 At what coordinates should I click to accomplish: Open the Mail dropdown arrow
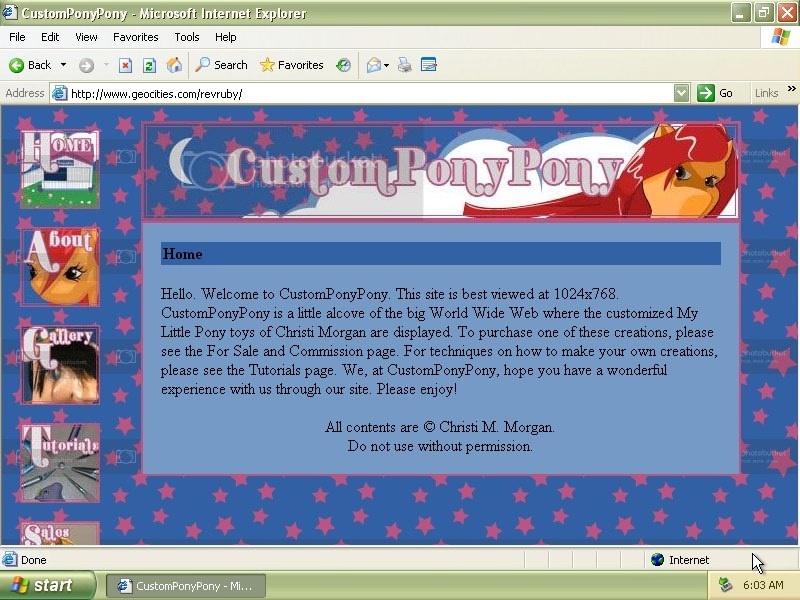tap(386, 65)
